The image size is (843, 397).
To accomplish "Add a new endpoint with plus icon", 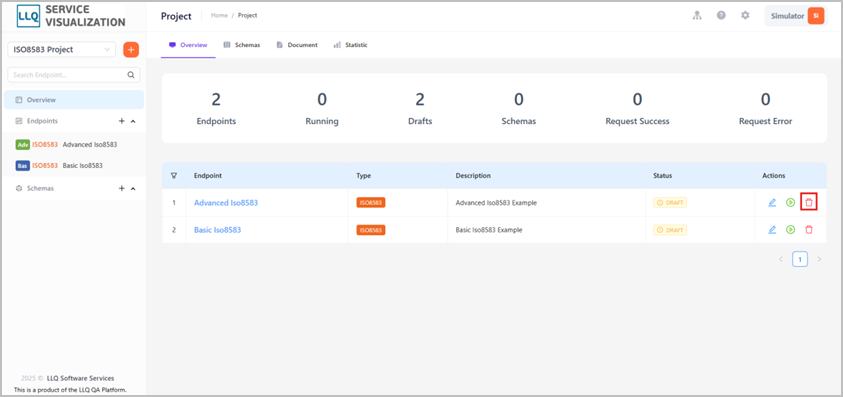I will (122, 121).
